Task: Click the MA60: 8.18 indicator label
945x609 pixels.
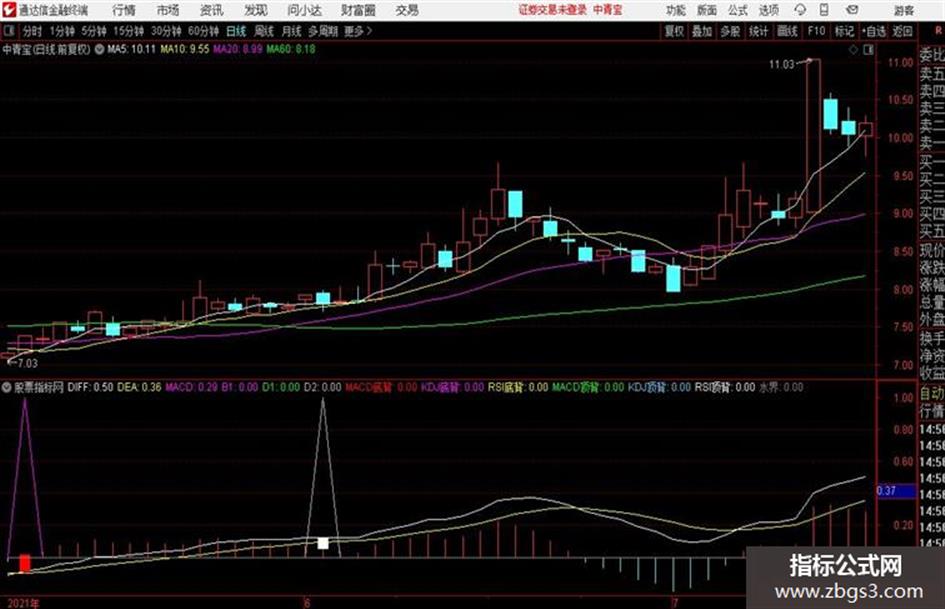Action: click(x=290, y=49)
